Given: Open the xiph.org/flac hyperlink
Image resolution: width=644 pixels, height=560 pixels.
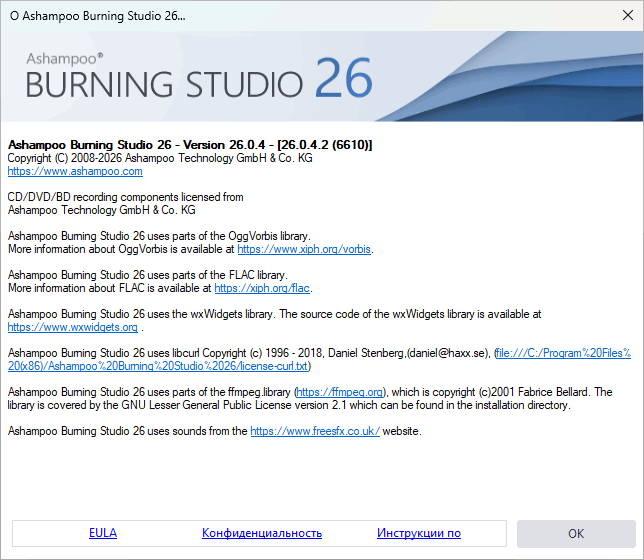Looking at the screenshot, I should tap(262, 288).
